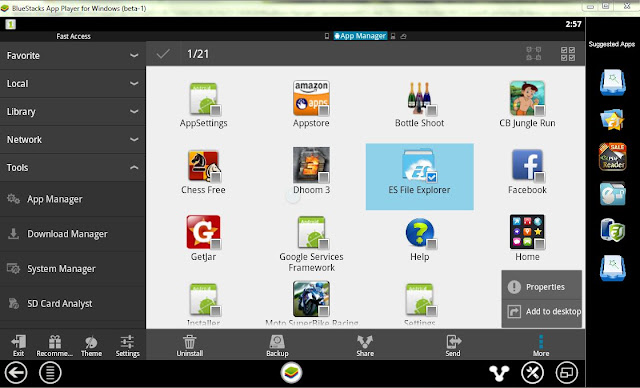Screen dimensions: 640x388
Task: Click the BlueStacks home button
Action: point(291,373)
